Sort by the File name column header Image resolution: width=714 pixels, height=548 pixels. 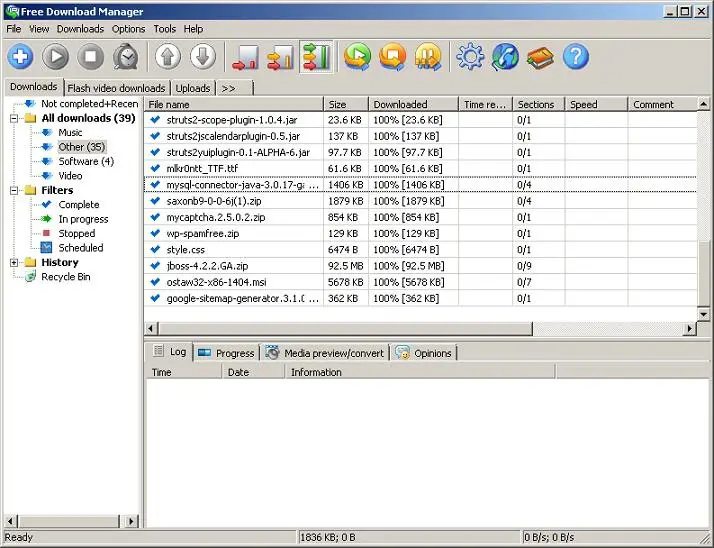(x=234, y=104)
